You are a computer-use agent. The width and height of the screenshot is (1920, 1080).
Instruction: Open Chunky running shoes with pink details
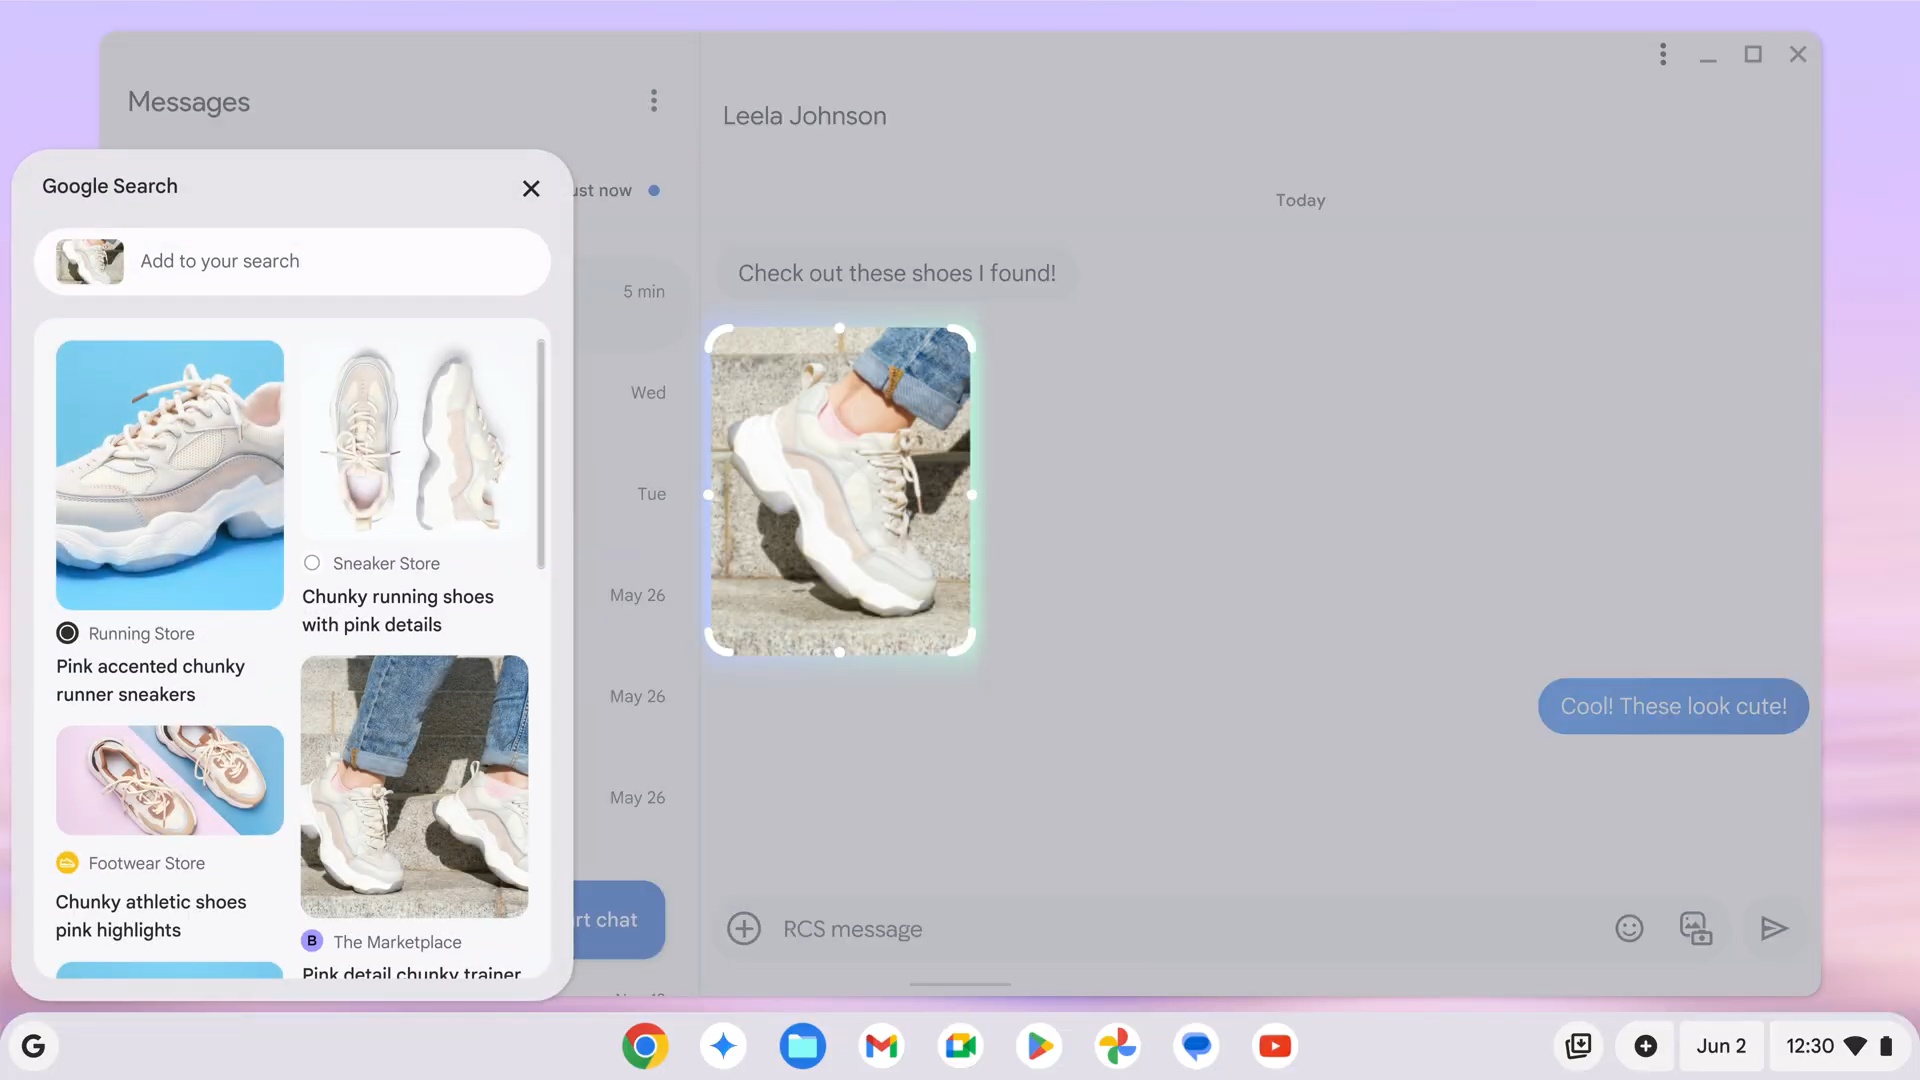pyautogui.click(x=398, y=610)
